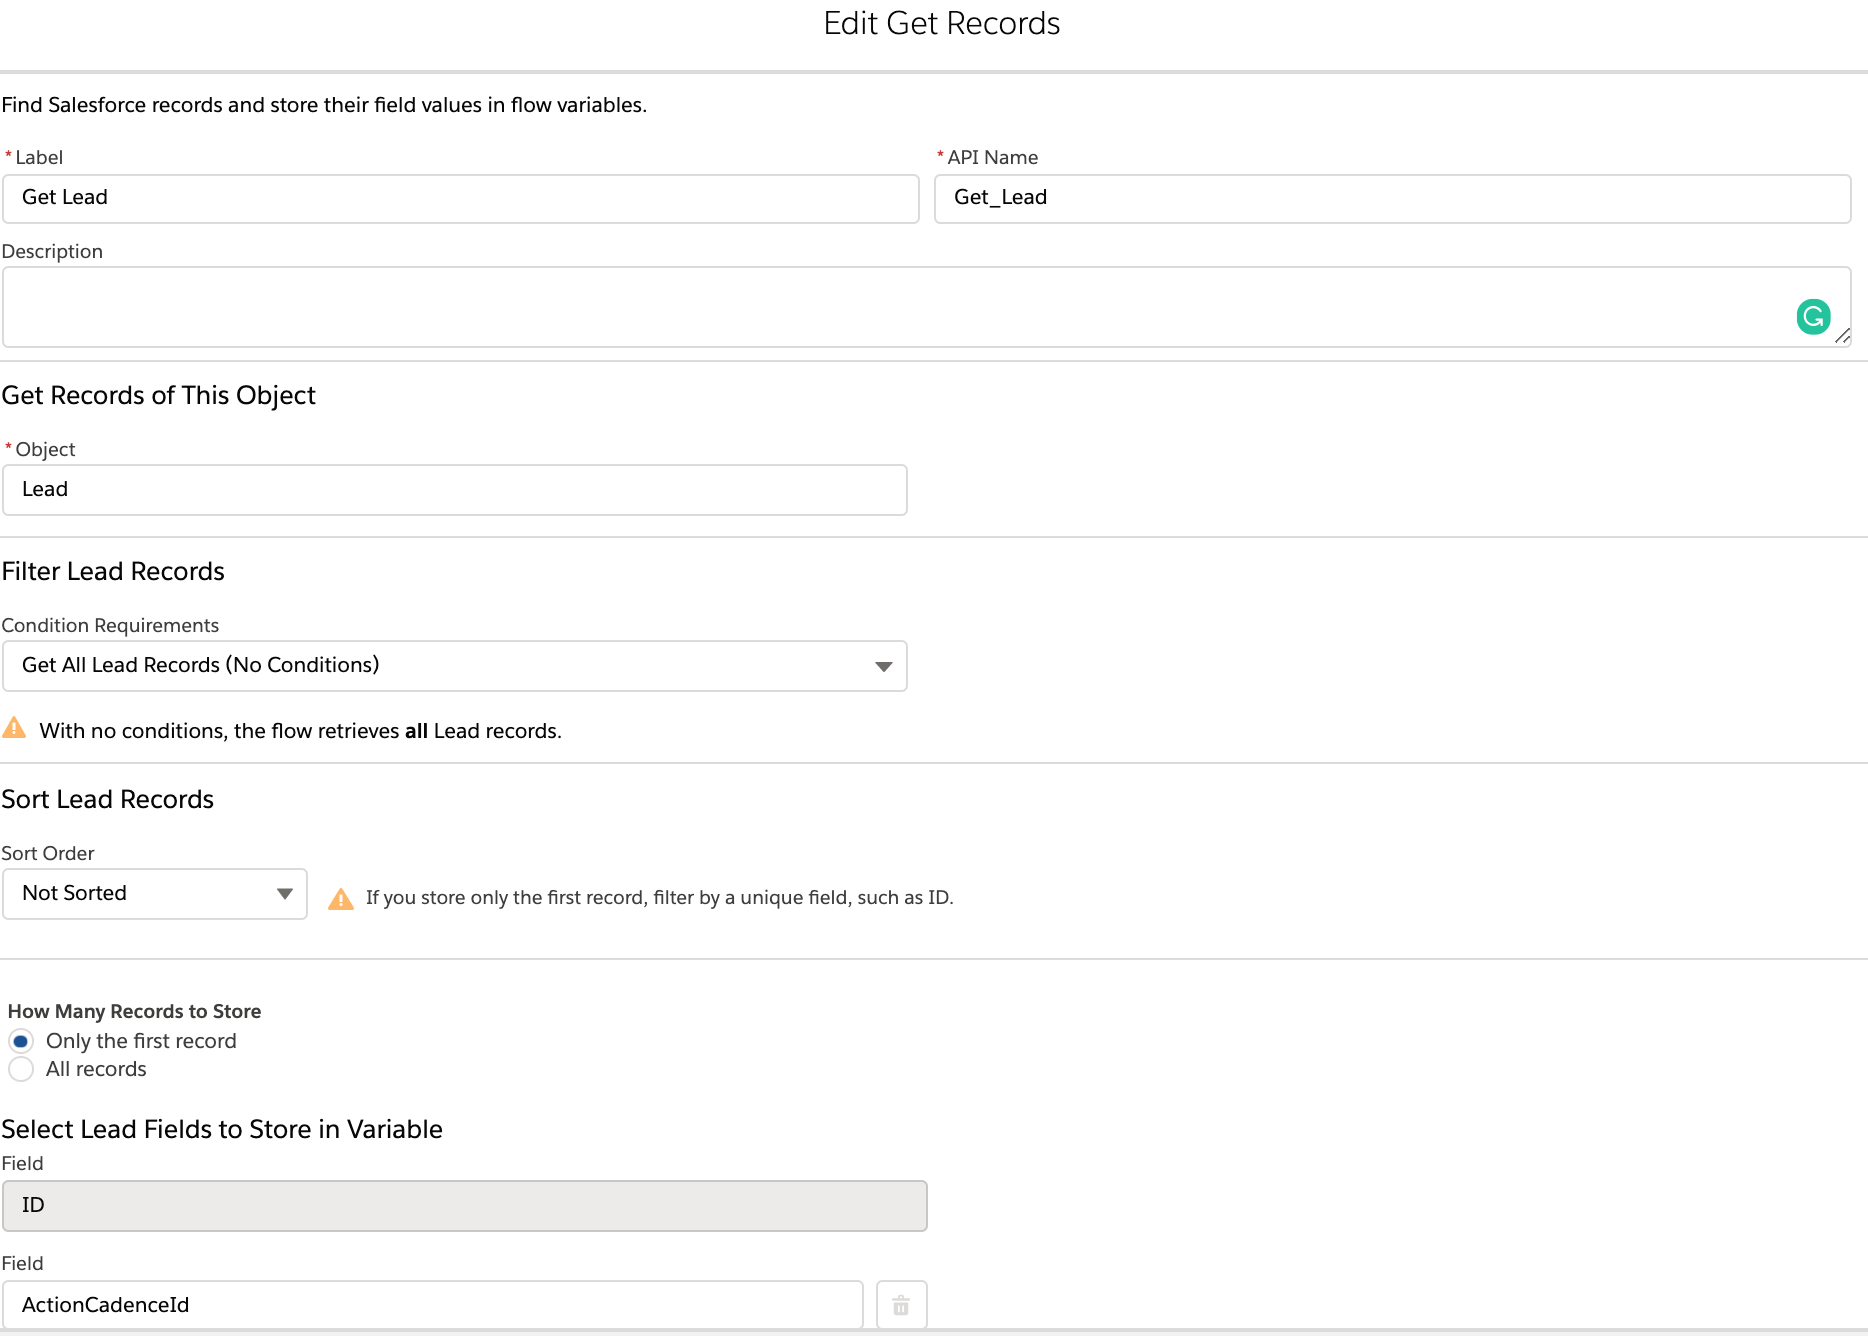This screenshot has width=1868, height=1336.
Task: Click the 'Edit Get Records' dialog title
Action: [941, 24]
